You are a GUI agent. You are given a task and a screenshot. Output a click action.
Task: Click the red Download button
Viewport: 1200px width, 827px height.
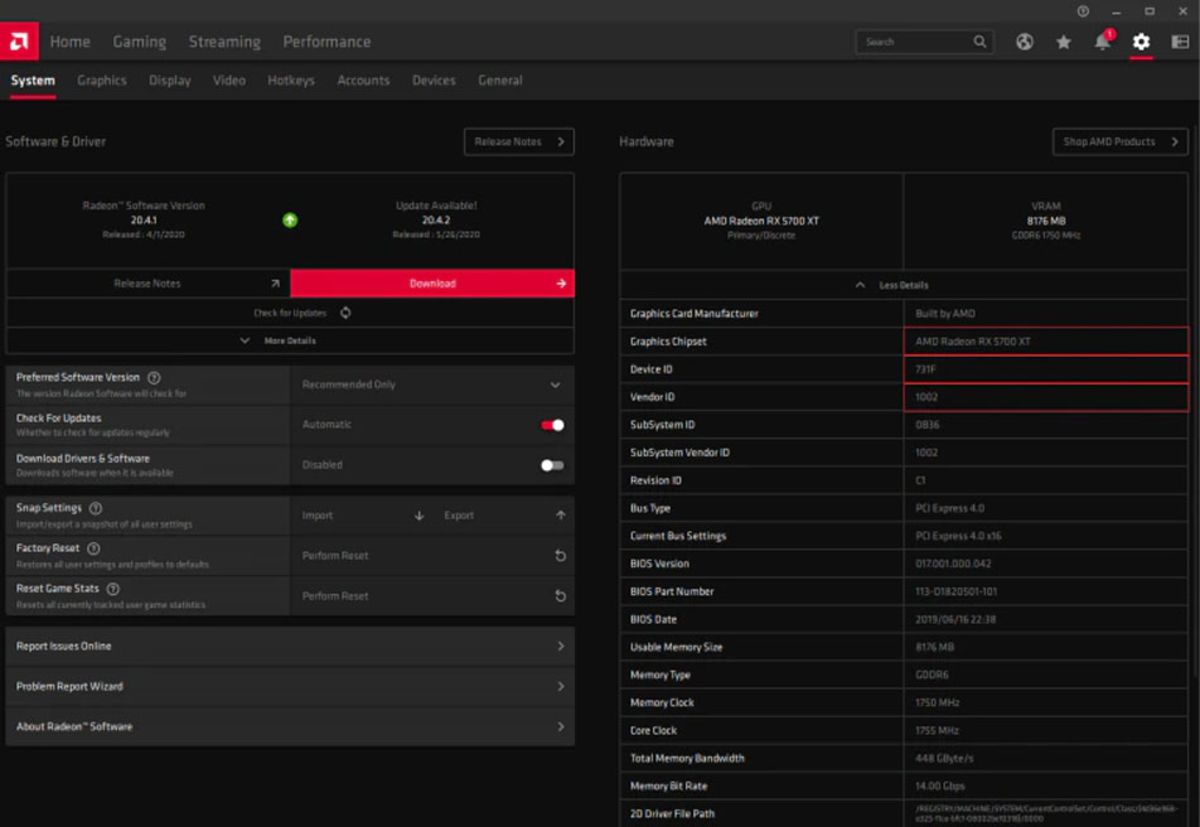[433, 284]
